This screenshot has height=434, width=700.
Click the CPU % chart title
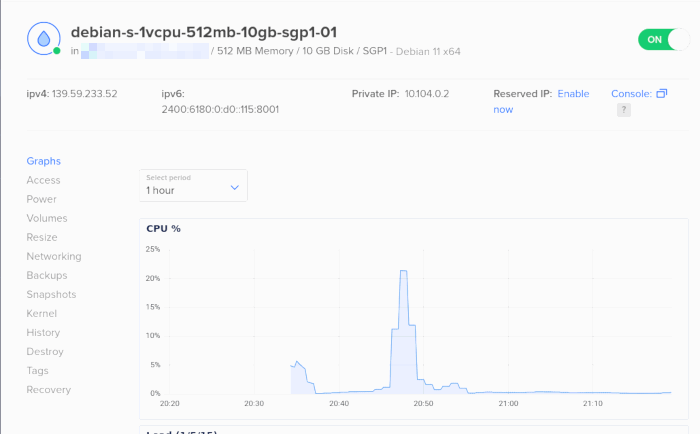[163, 229]
